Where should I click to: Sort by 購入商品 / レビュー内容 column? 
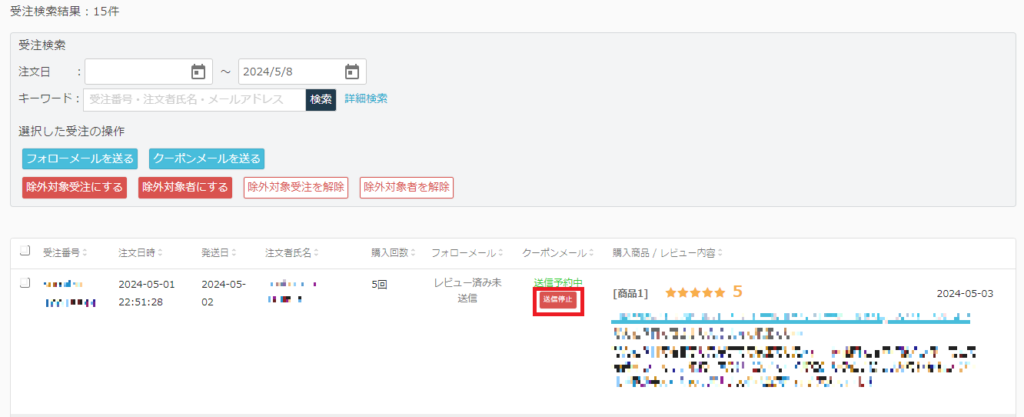tap(667, 253)
